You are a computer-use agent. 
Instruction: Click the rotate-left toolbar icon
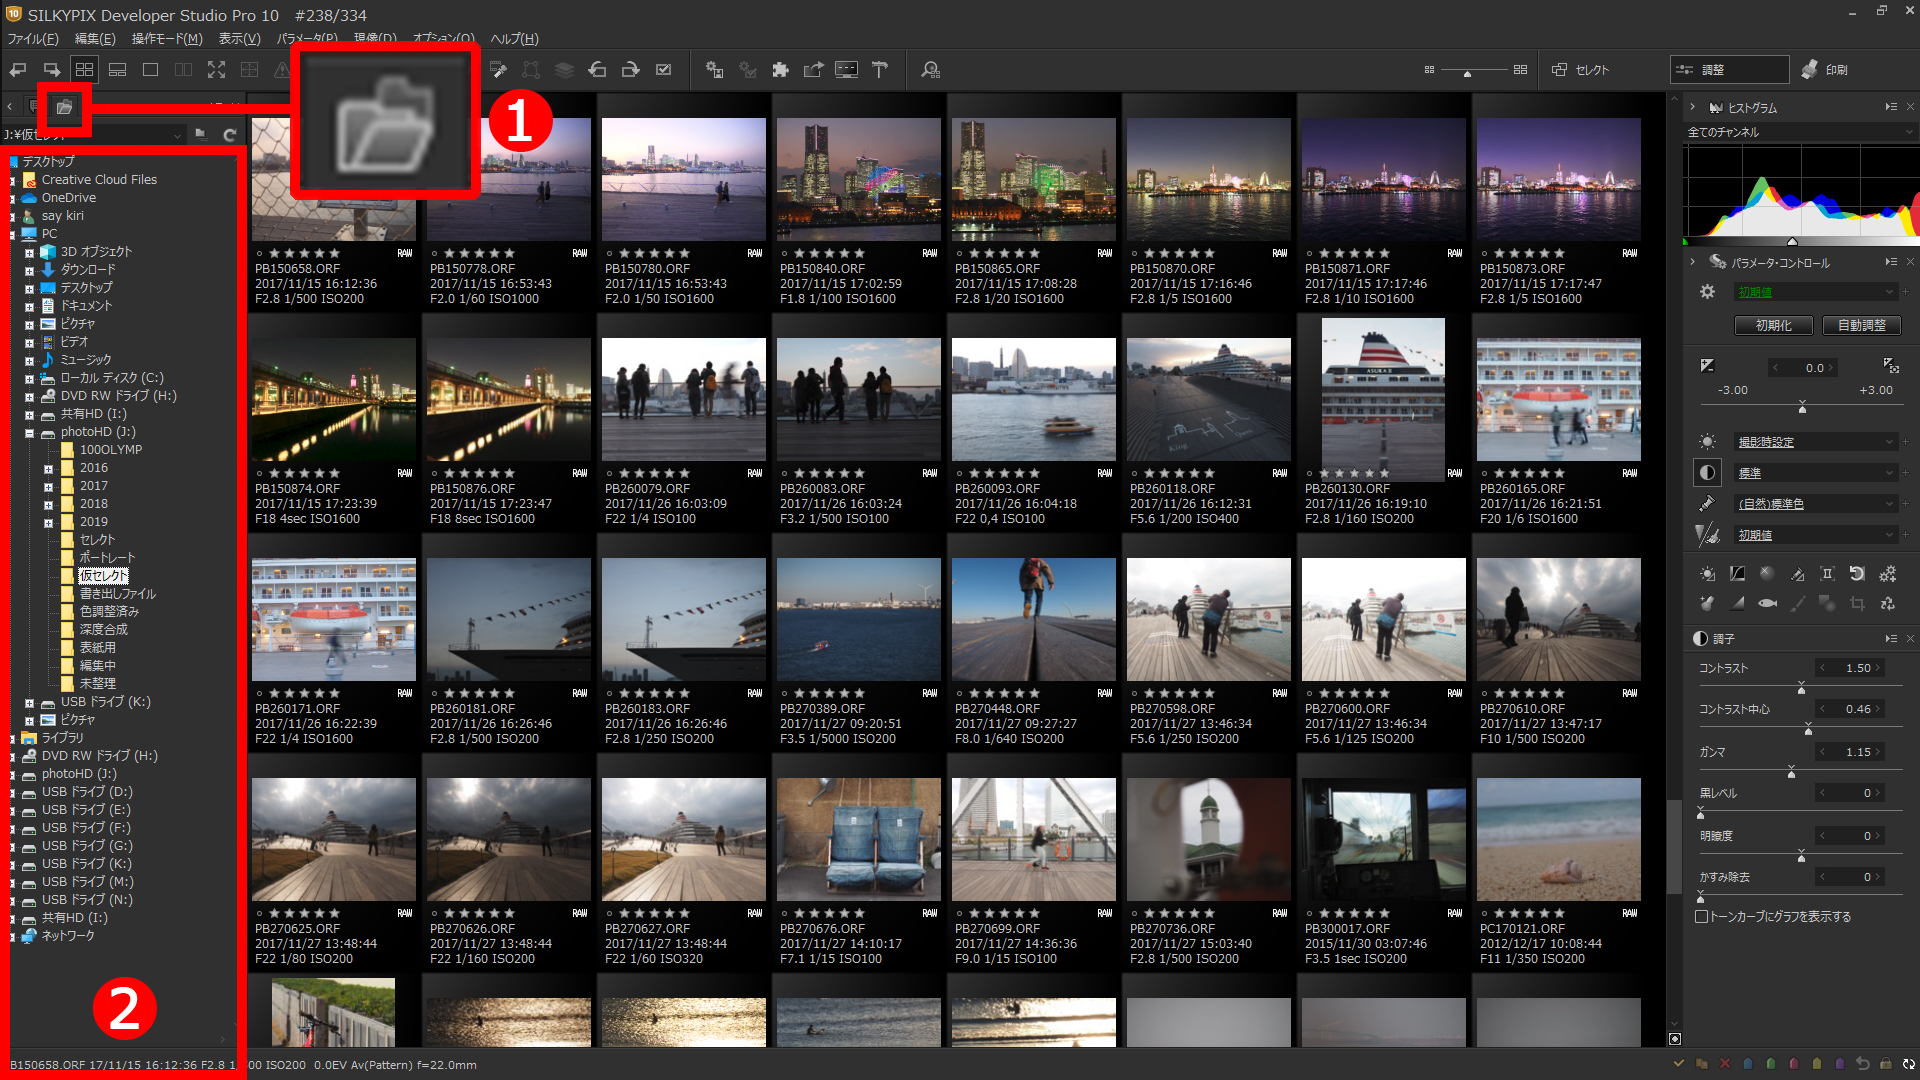click(597, 70)
